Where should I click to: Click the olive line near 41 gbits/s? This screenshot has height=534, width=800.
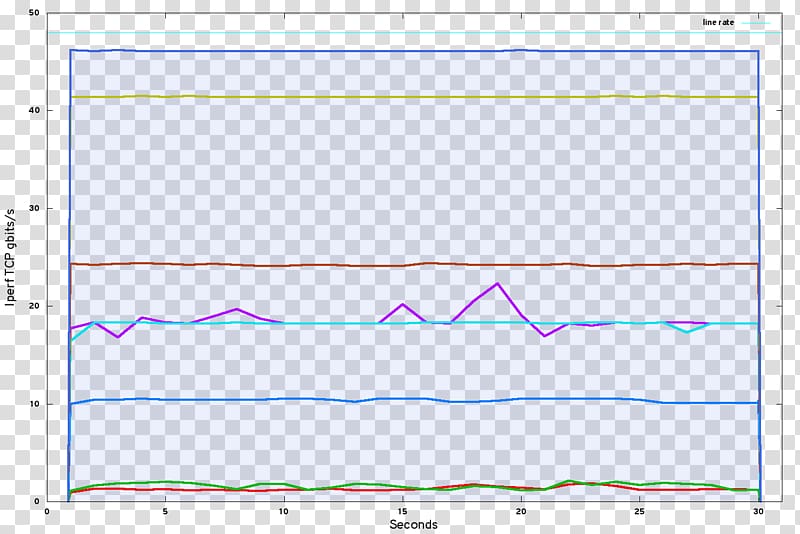[x=400, y=97]
